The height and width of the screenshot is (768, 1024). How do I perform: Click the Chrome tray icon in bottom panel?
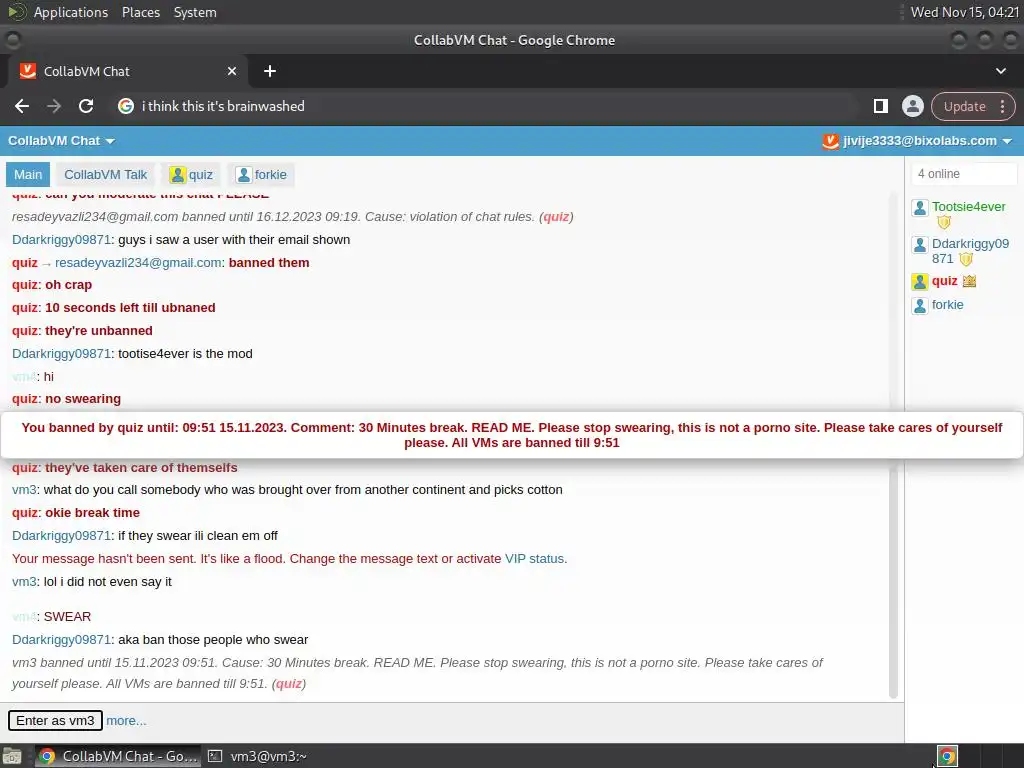[x=947, y=756]
